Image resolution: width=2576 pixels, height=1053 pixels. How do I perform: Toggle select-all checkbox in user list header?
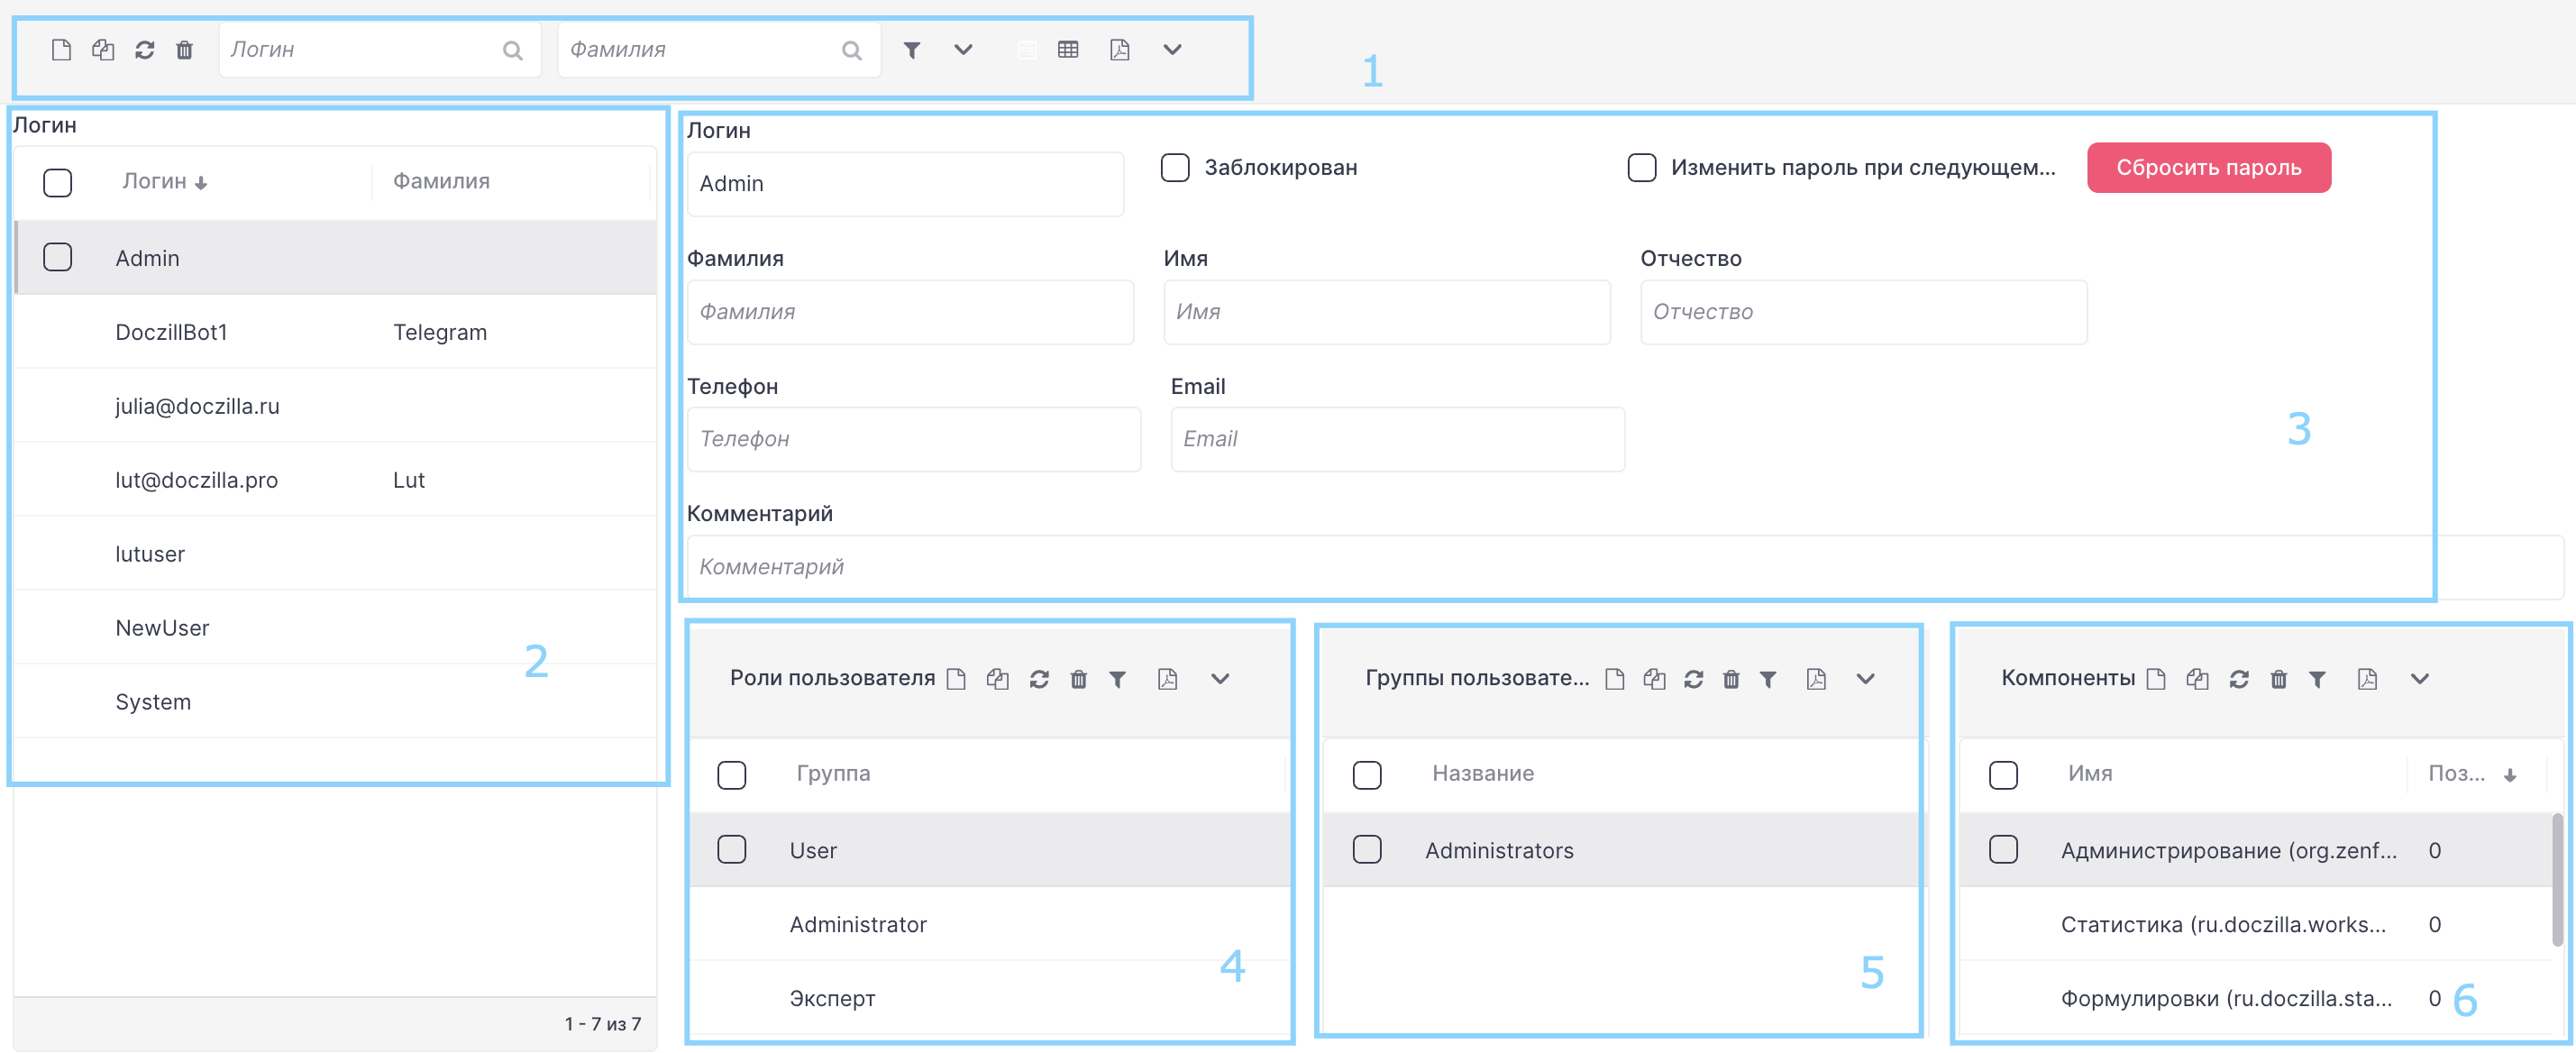58,182
